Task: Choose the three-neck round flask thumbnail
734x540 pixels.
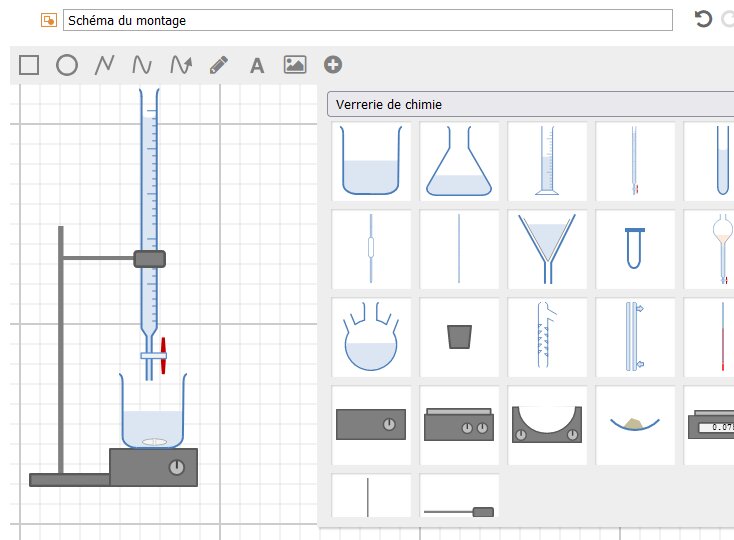Action: (371, 336)
